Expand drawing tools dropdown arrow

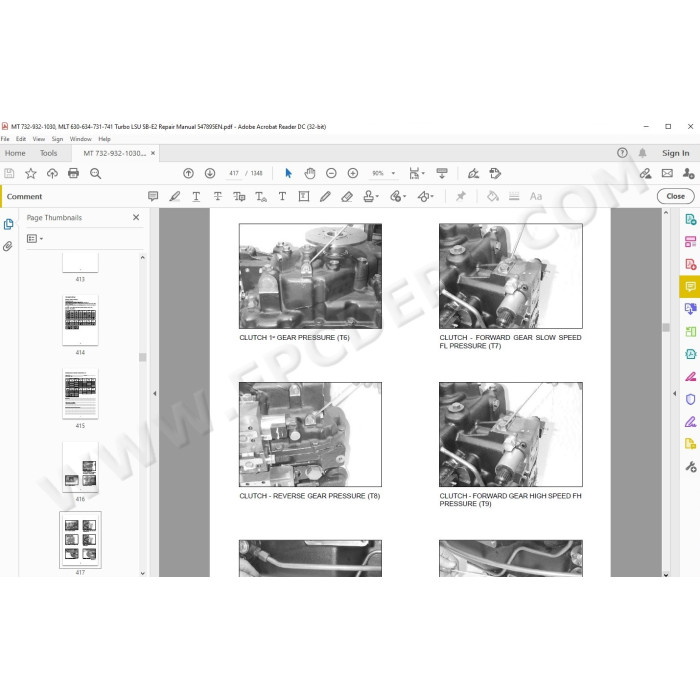click(432, 196)
